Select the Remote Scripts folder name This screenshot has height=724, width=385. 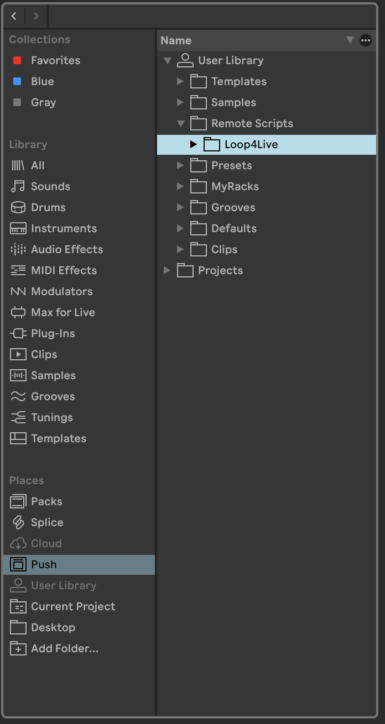point(252,124)
